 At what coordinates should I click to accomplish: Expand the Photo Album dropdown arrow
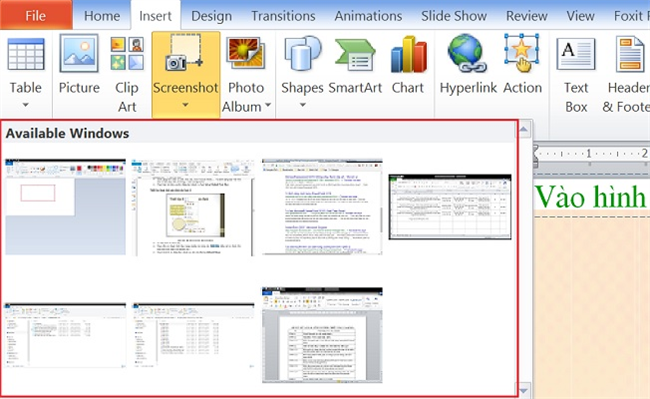pos(268,105)
